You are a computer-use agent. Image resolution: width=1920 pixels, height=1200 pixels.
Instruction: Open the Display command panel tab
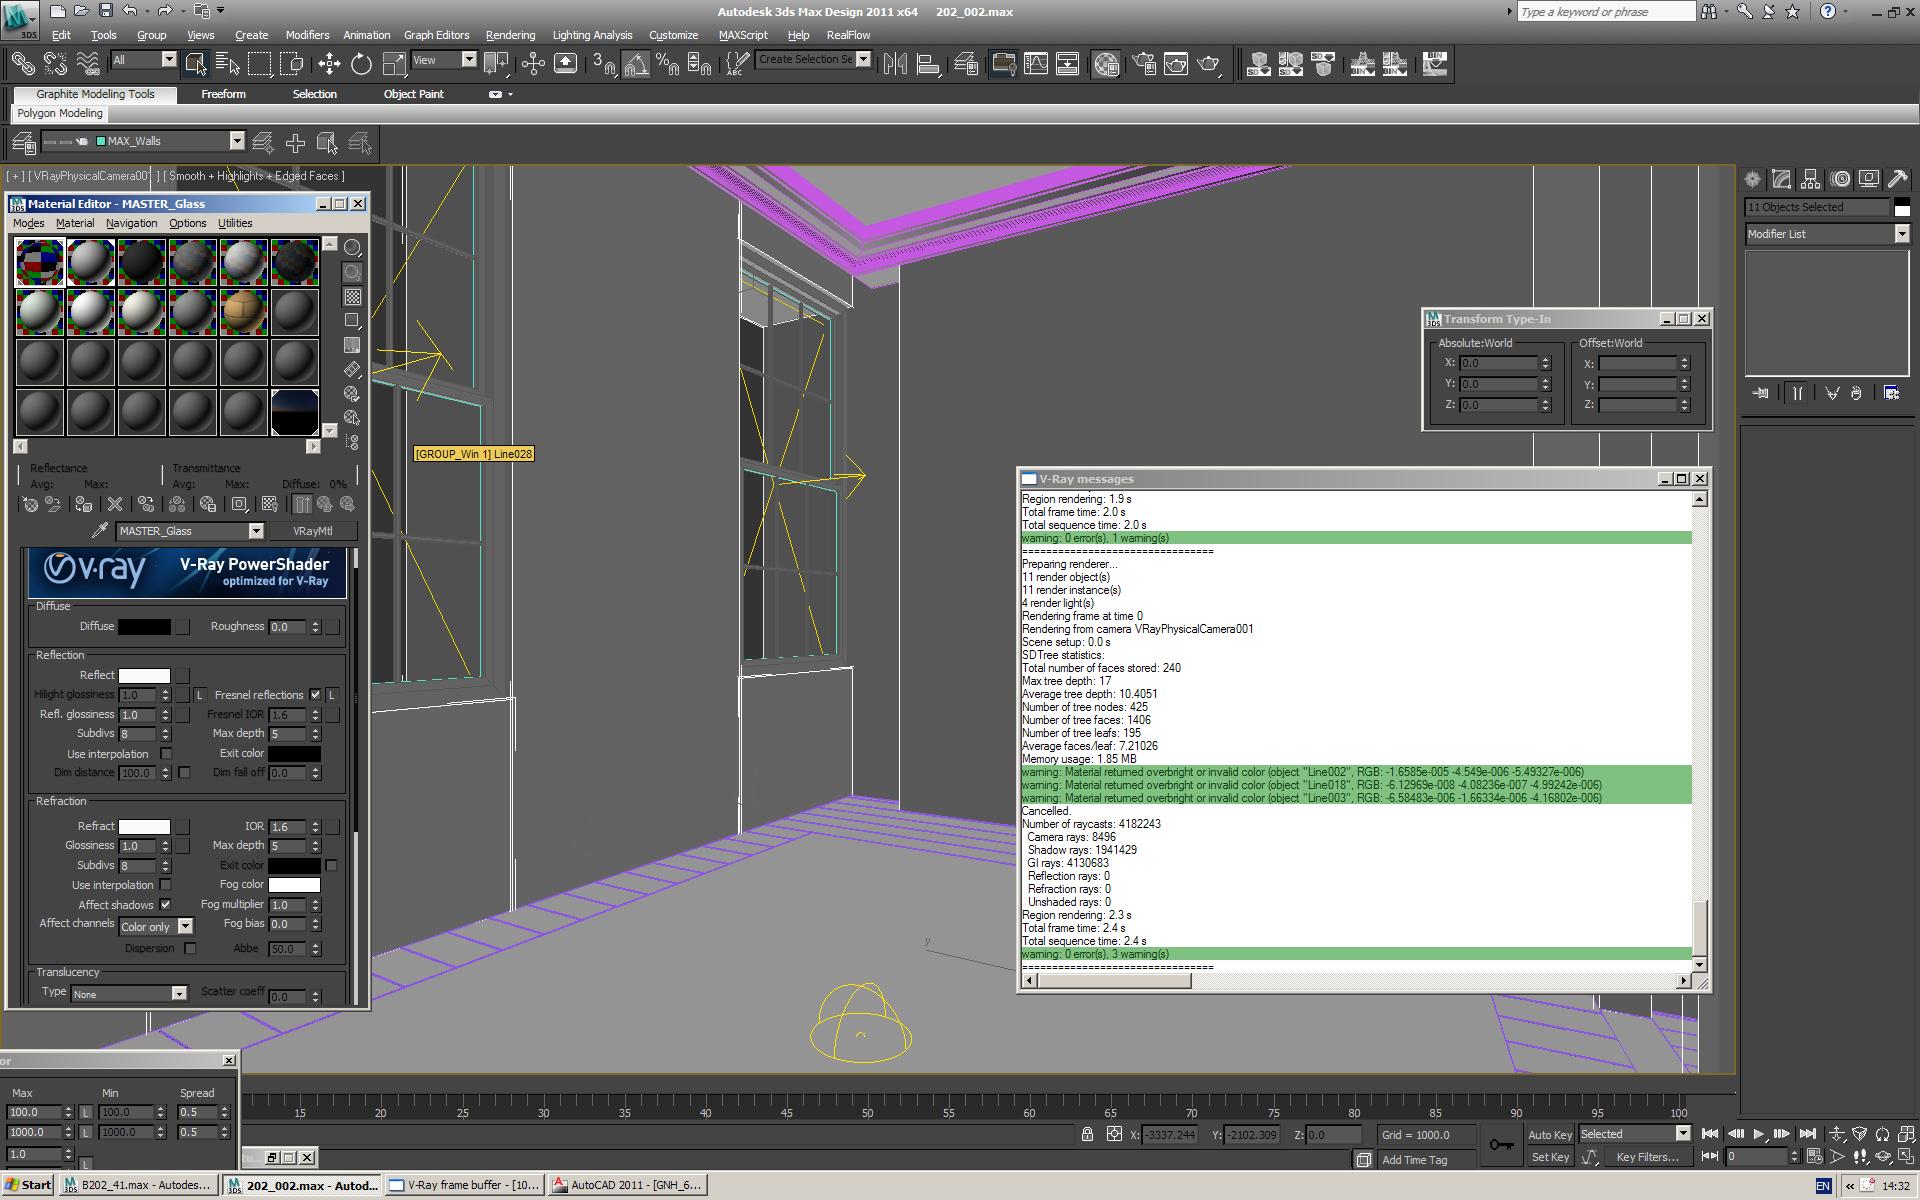1868,179
